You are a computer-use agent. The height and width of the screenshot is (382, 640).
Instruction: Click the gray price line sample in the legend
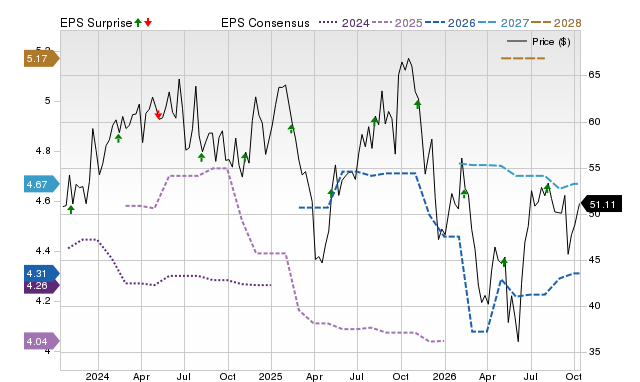tap(517, 42)
